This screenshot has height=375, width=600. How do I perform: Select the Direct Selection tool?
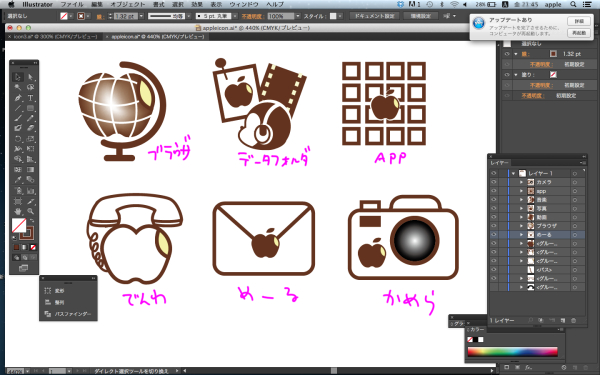[31, 77]
